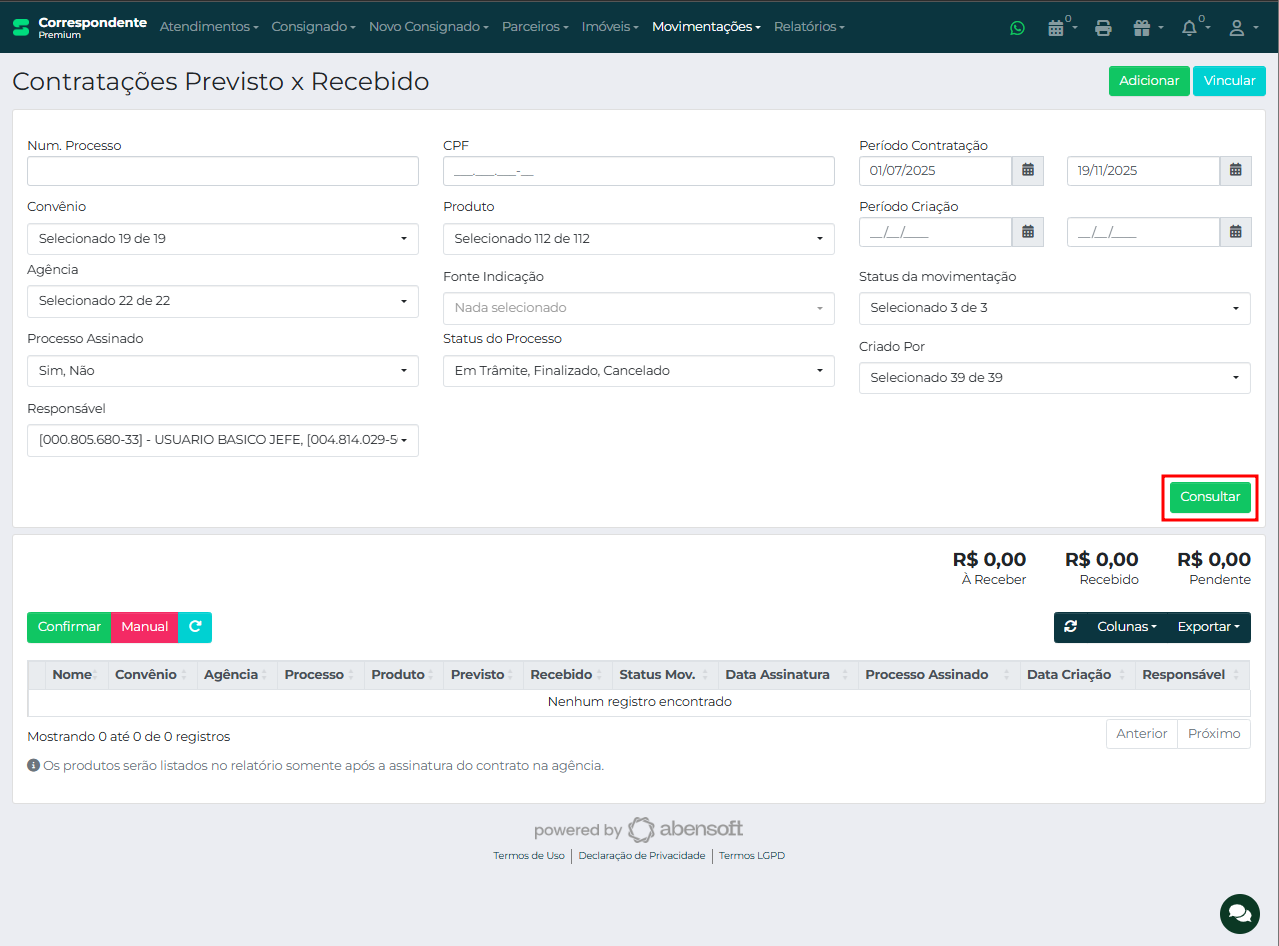The image size is (1279, 946).
Task: Click the gift icon in header
Action: (1142, 28)
